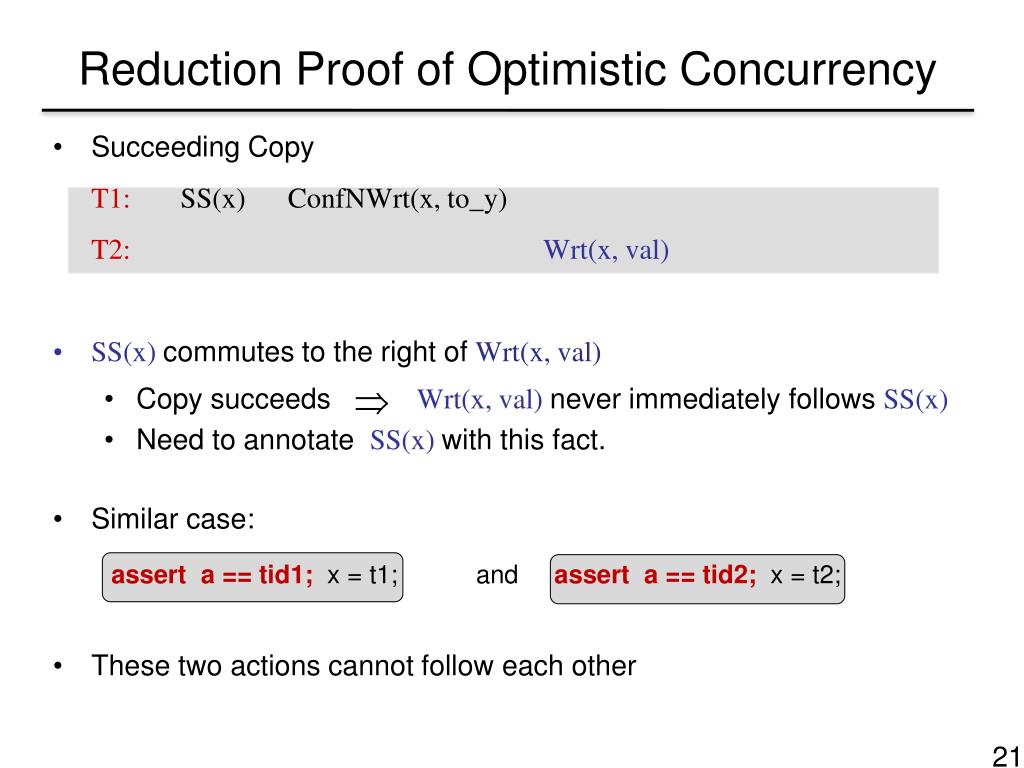
Task: Click the red T1: label
Action: tap(110, 199)
